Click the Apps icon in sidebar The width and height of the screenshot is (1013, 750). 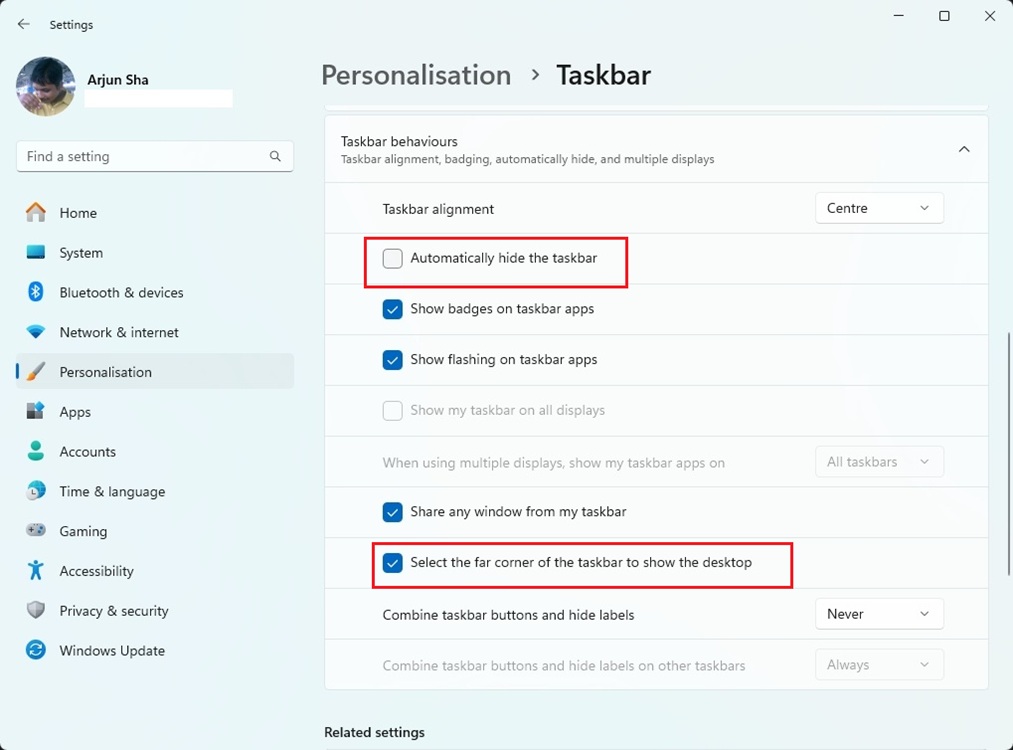click(x=36, y=411)
